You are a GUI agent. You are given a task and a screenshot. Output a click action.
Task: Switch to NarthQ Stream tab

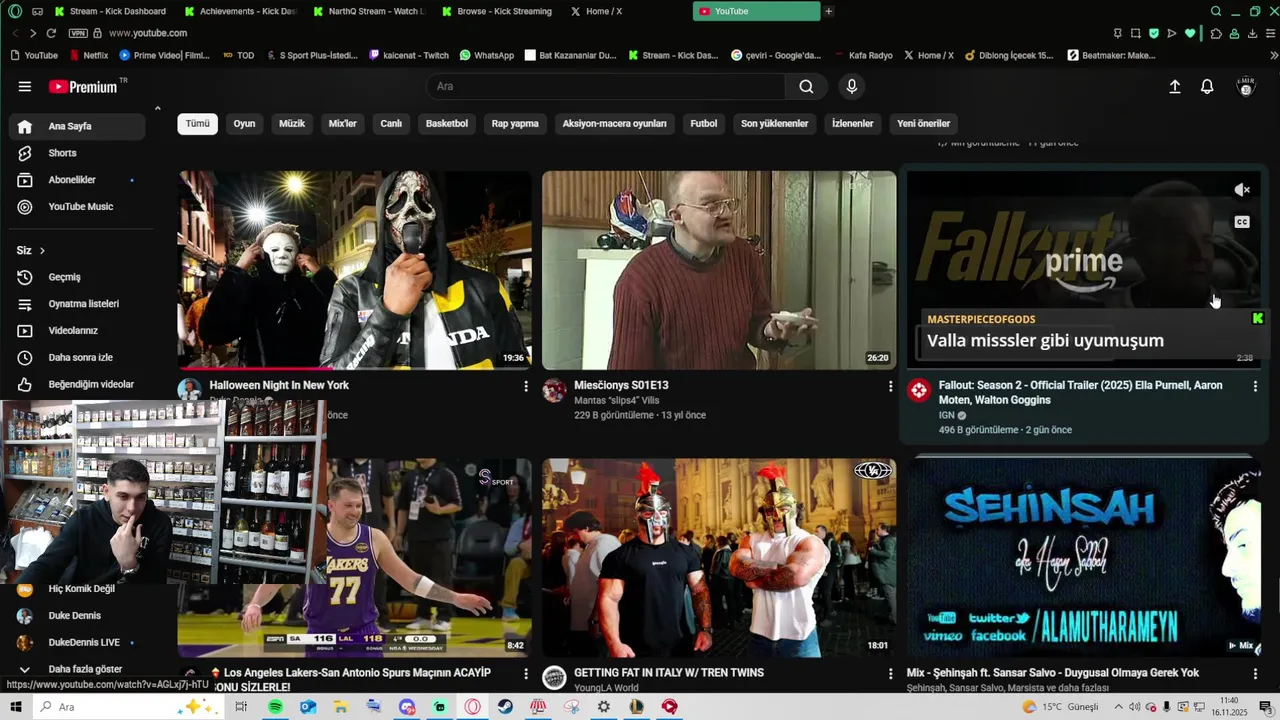point(370,11)
